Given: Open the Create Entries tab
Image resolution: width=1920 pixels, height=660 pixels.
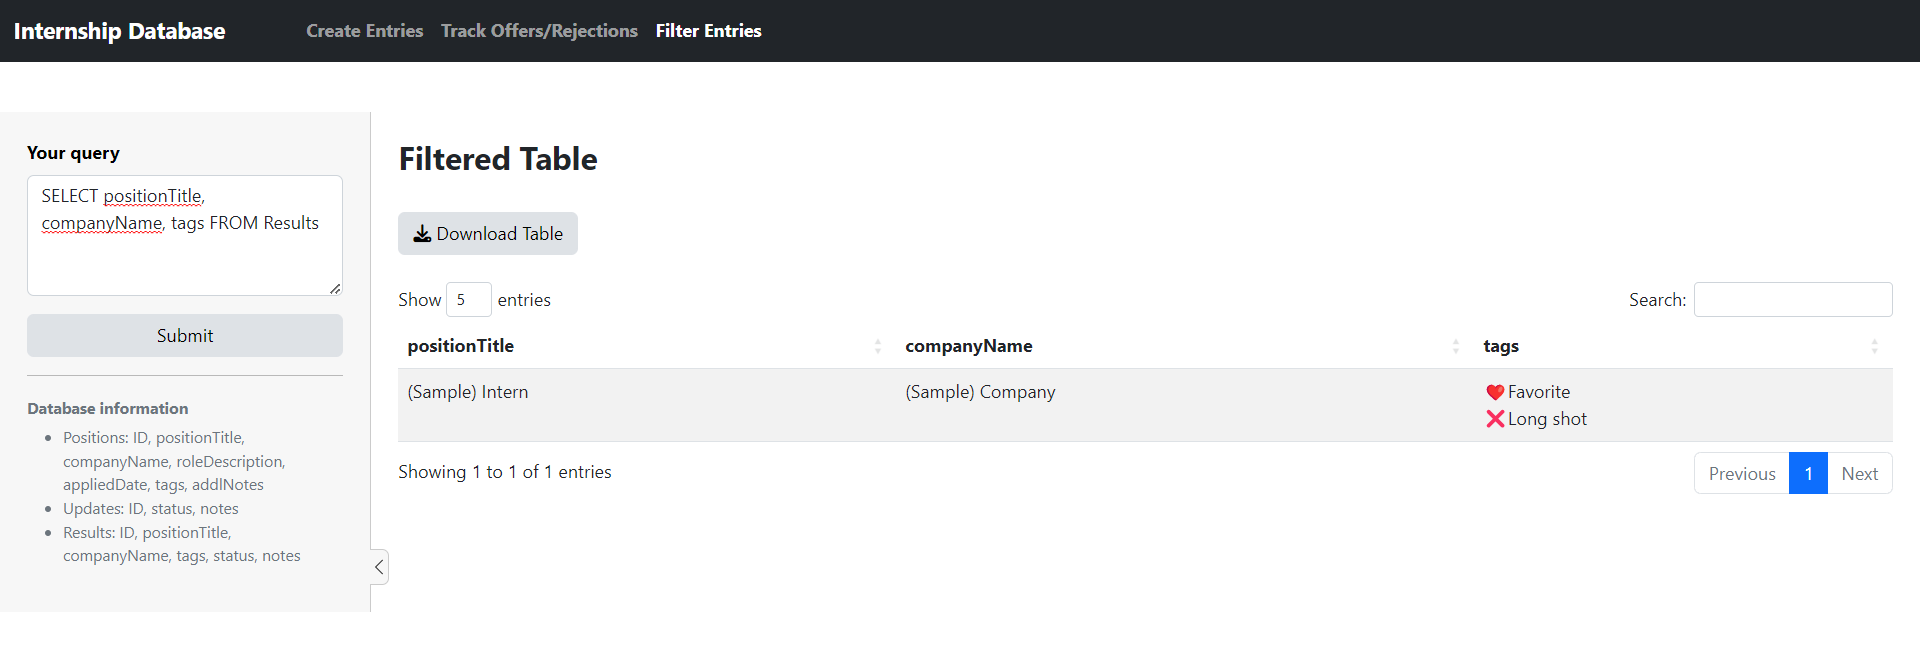Looking at the screenshot, I should click(x=364, y=31).
